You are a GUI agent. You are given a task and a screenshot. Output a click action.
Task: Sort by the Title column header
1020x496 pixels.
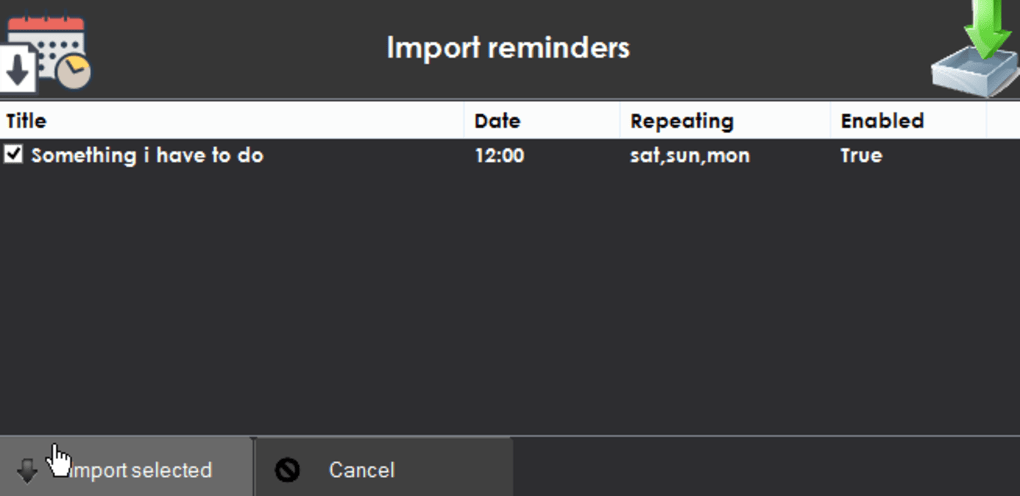click(232, 121)
